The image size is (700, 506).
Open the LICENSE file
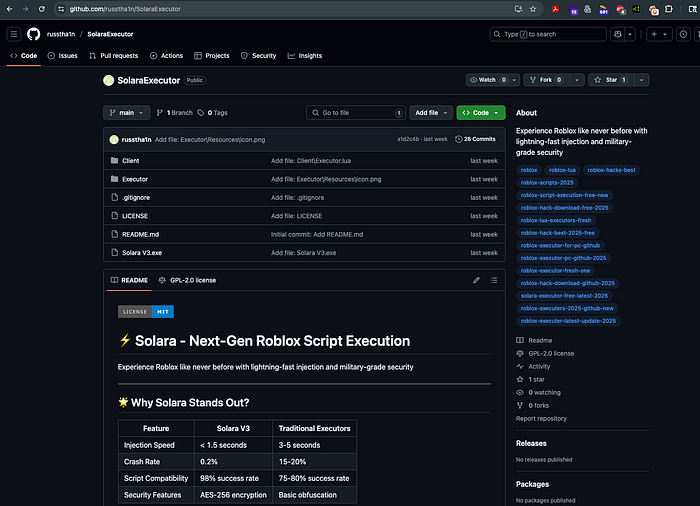pyautogui.click(x=135, y=216)
